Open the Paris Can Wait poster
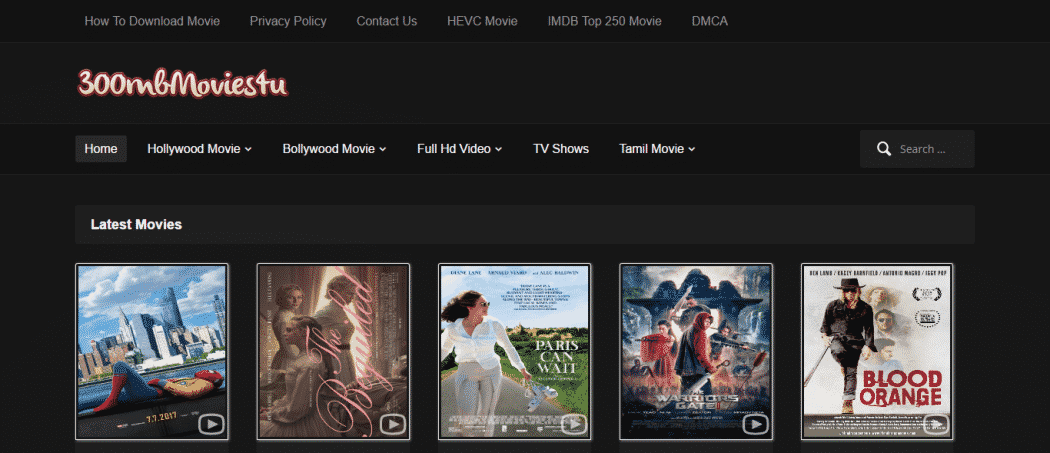 point(515,351)
